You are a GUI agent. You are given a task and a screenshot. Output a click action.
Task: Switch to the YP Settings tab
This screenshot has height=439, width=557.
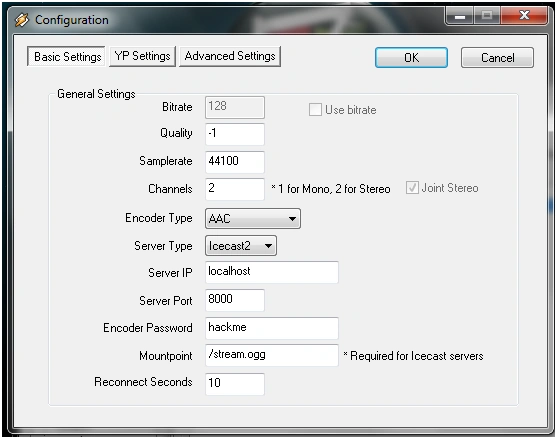pyautogui.click(x=142, y=56)
